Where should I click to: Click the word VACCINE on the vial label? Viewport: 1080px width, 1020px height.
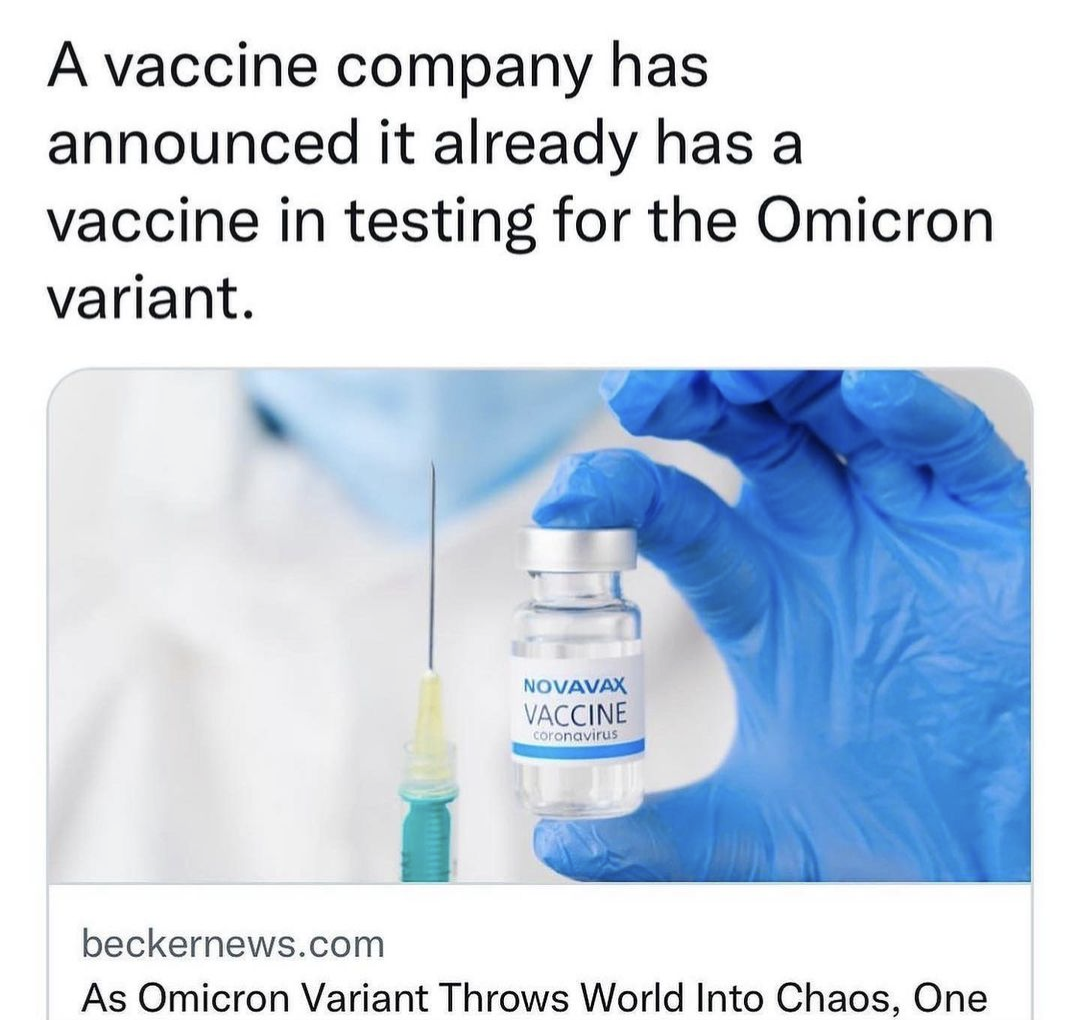pyautogui.click(x=576, y=713)
